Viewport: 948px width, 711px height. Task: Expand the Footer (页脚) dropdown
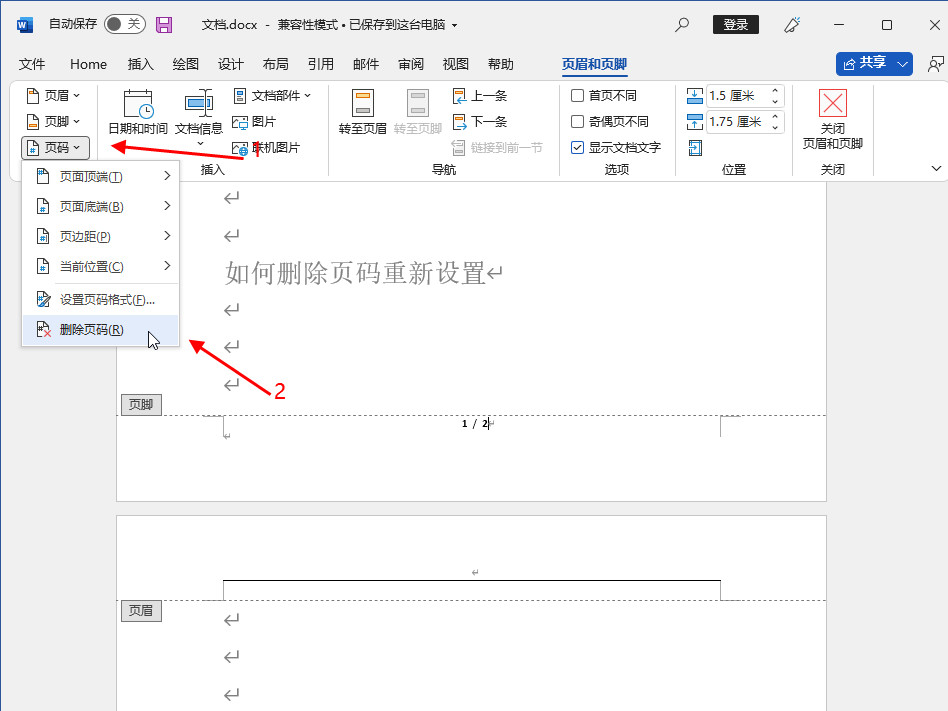54,122
